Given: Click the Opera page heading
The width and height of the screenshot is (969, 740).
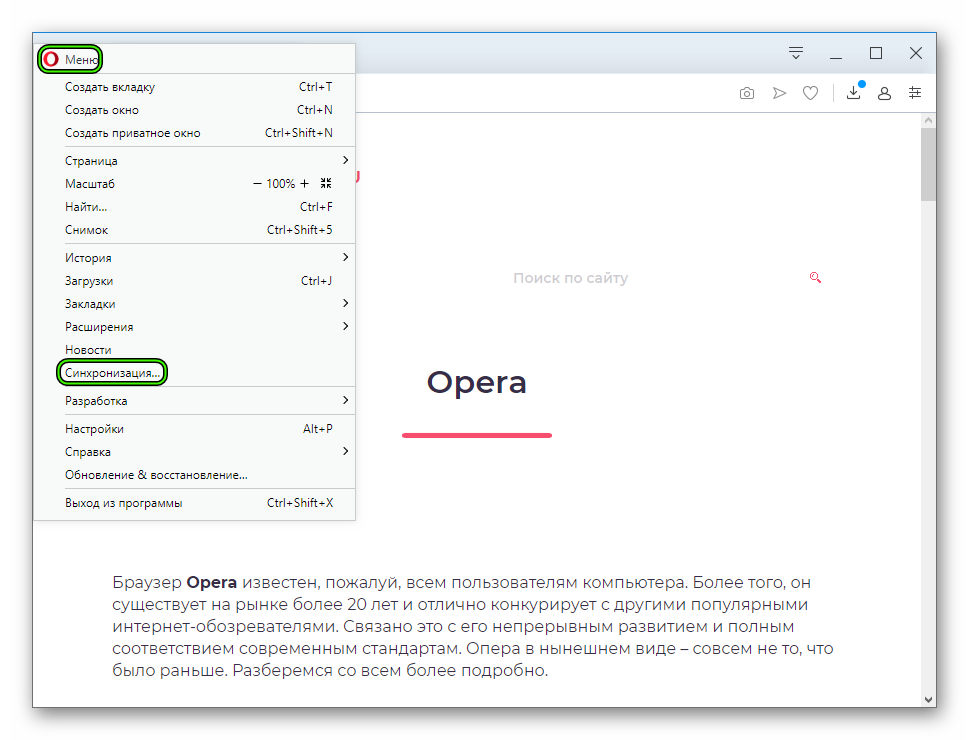Looking at the screenshot, I should point(476,383).
